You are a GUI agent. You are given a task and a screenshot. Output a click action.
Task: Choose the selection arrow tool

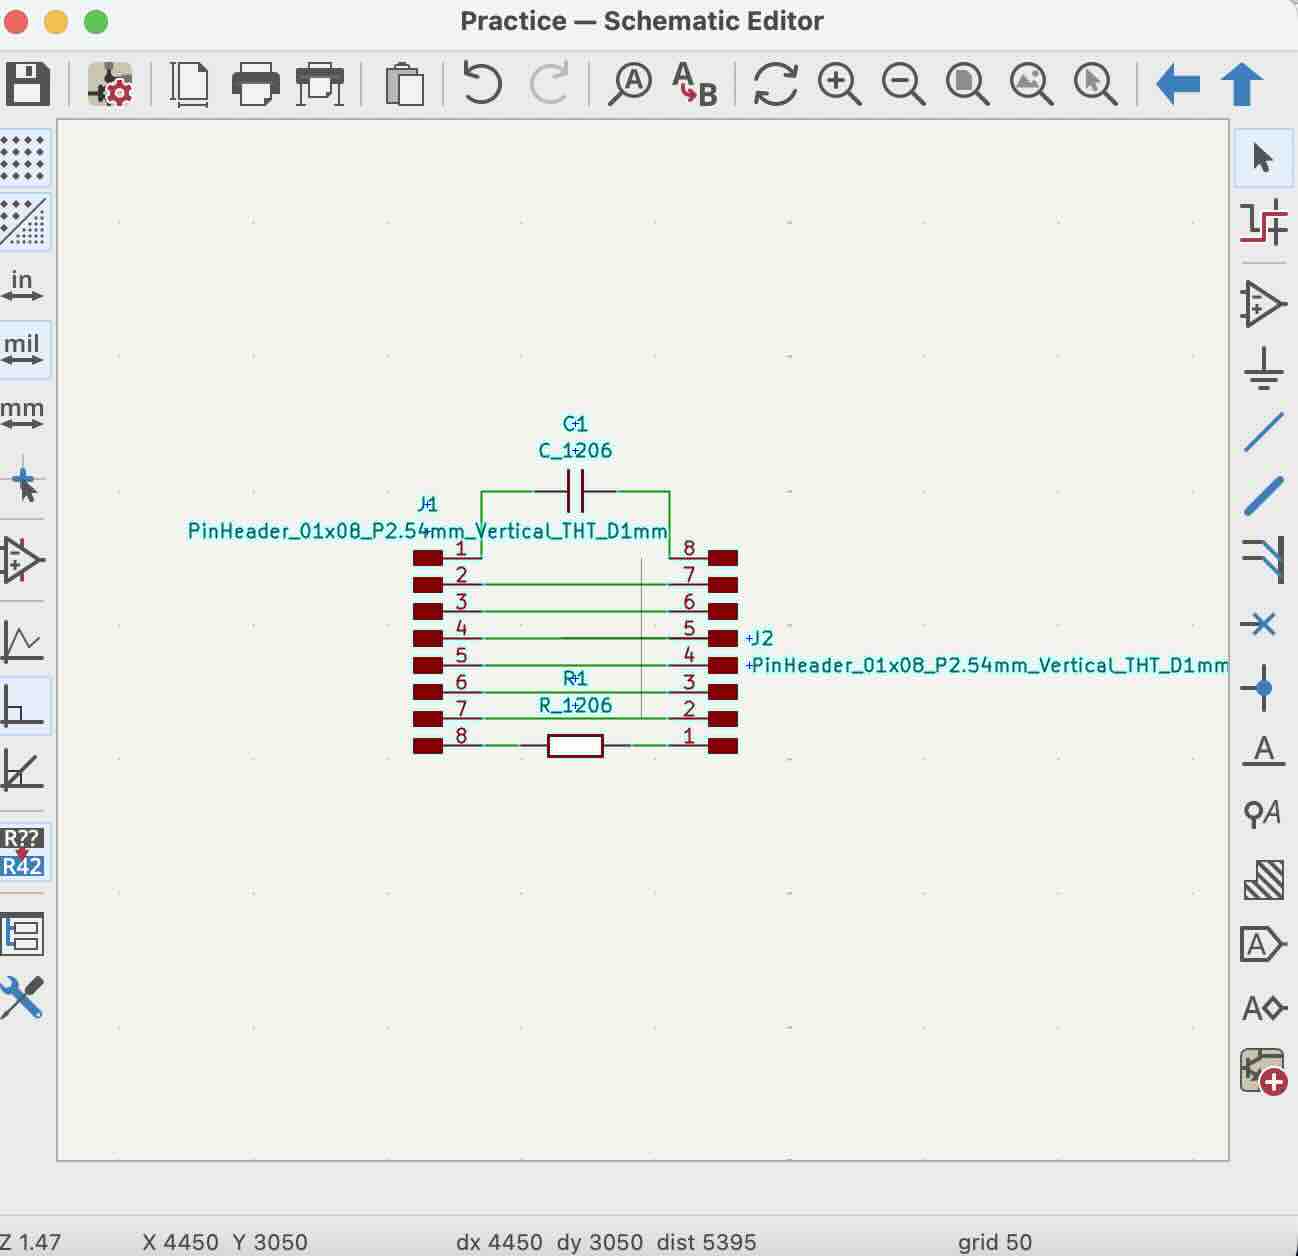coord(1264,158)
